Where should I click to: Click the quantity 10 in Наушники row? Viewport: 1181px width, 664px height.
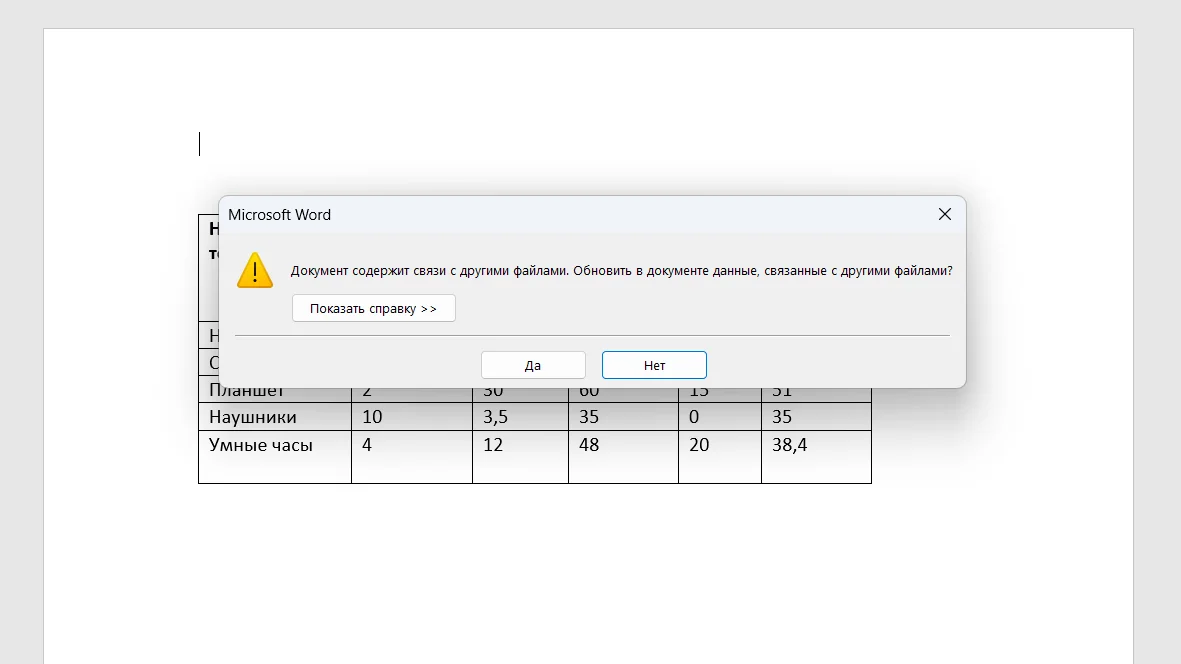[372, 417]
